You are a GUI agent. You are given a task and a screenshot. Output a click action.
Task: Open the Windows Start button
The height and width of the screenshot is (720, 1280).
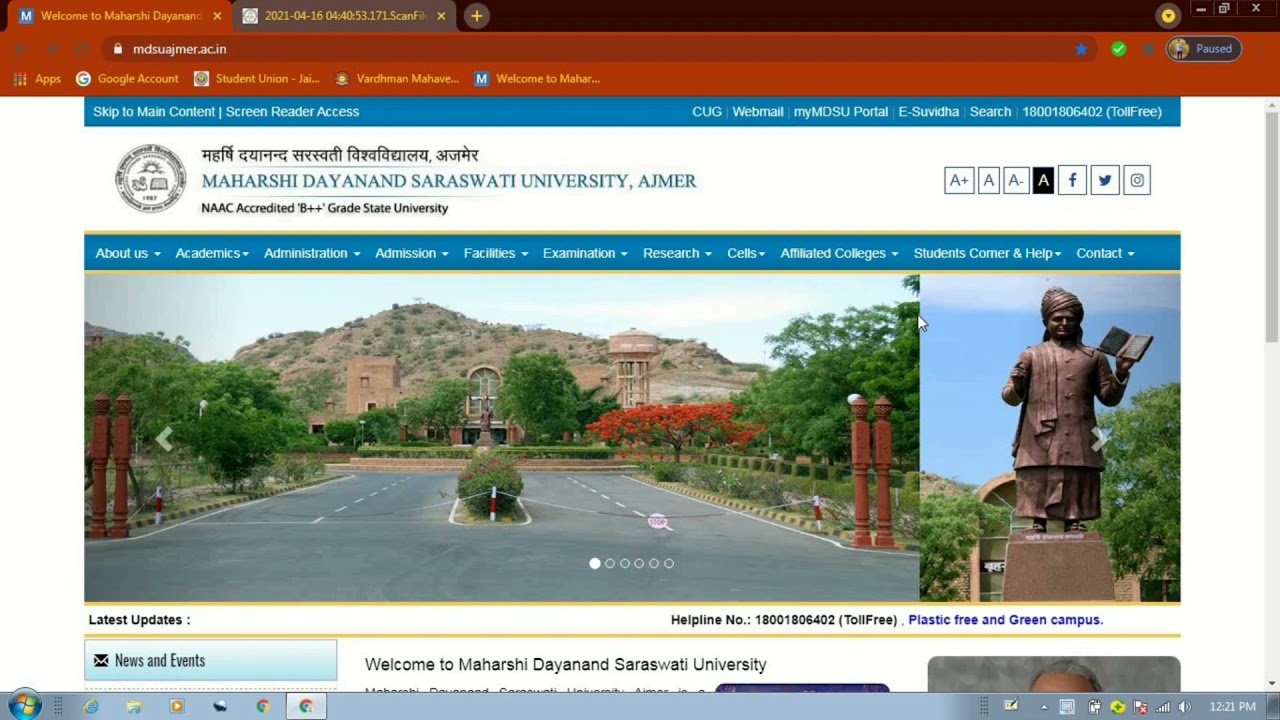point(25,706)
